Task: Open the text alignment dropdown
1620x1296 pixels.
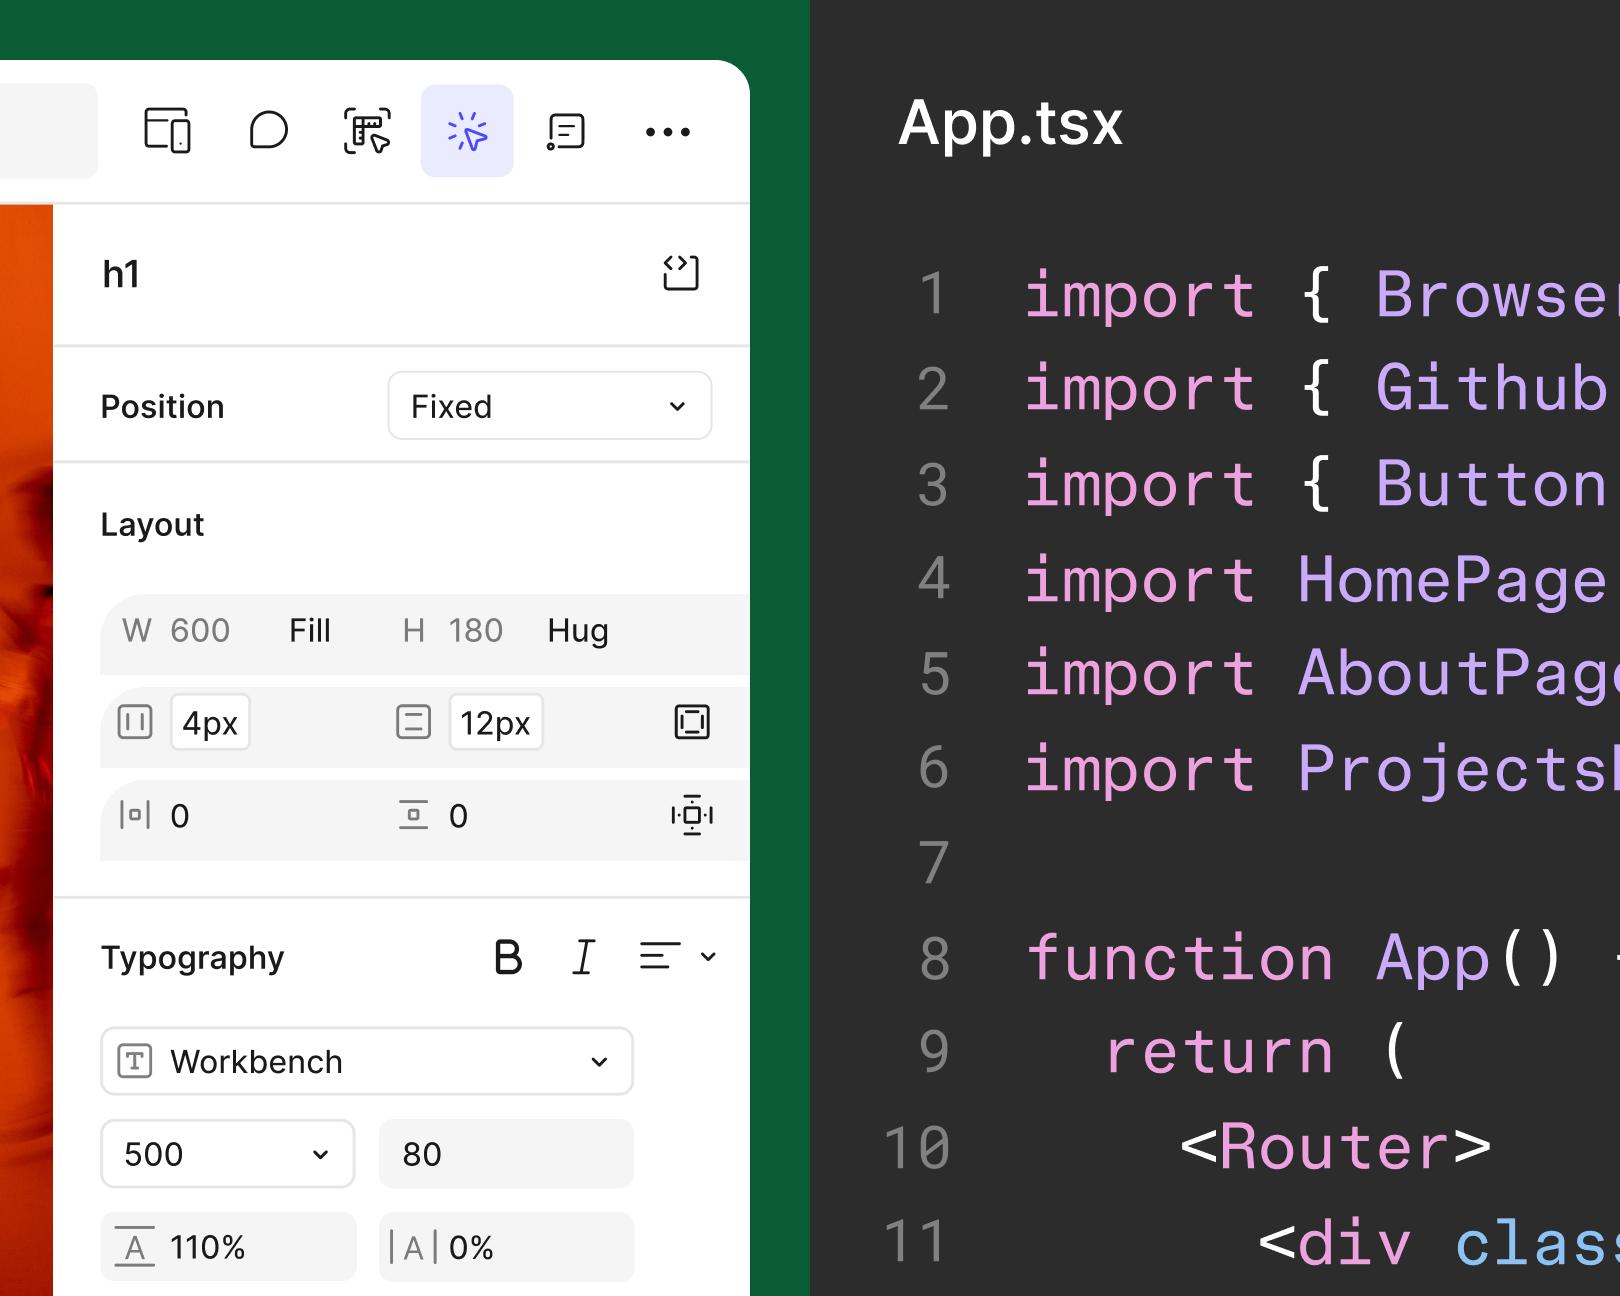Action: [678, 957]
